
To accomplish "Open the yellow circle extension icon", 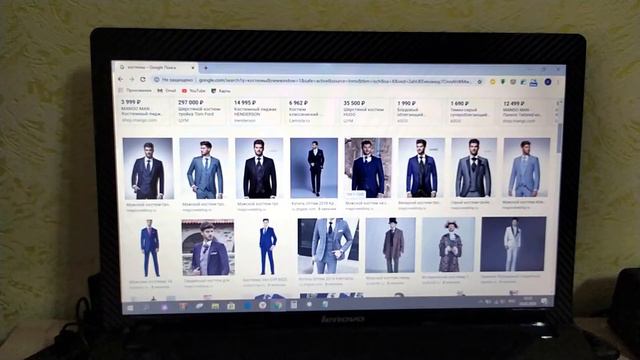I will (493, 82).
